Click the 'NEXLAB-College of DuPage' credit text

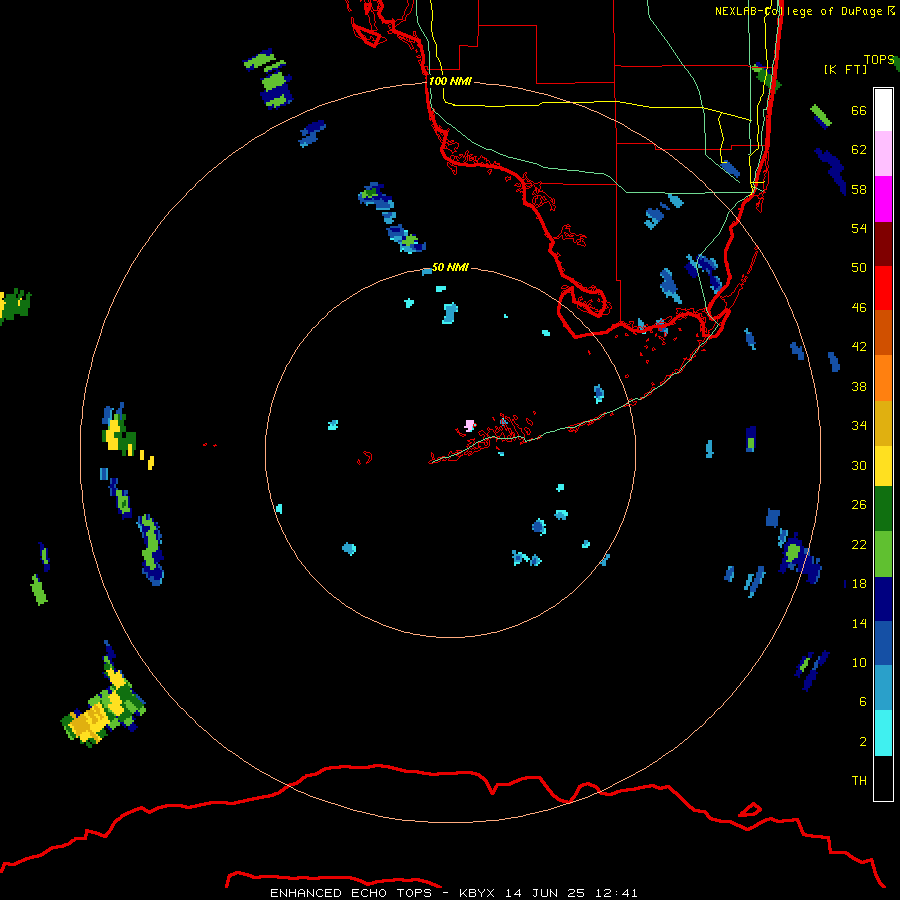click(x=798, y=11)
